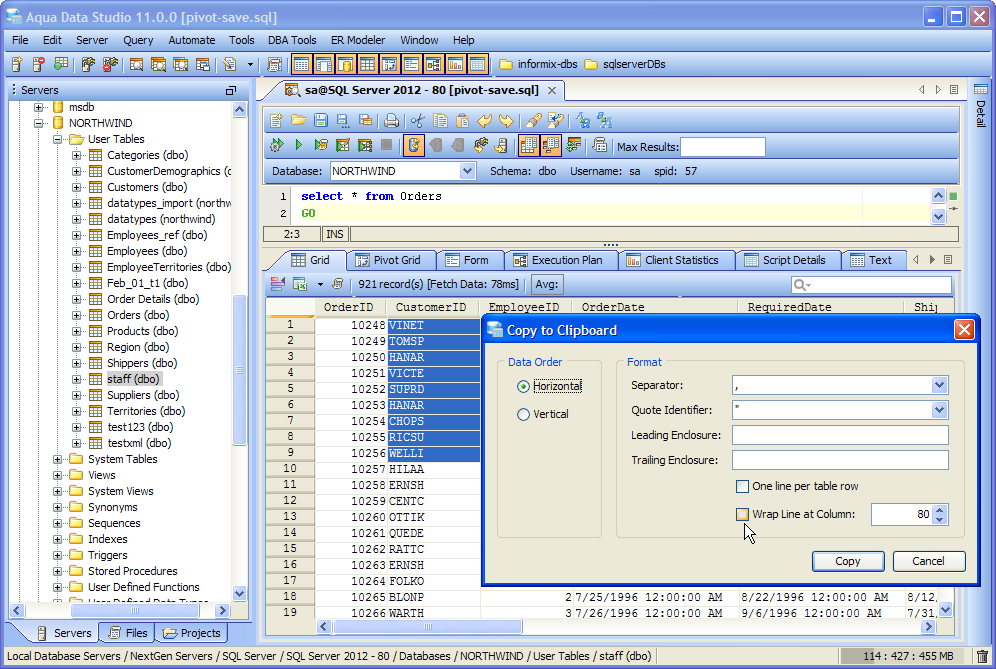Close the pivot-save.sql editor tab

click(x=552, y=90)
